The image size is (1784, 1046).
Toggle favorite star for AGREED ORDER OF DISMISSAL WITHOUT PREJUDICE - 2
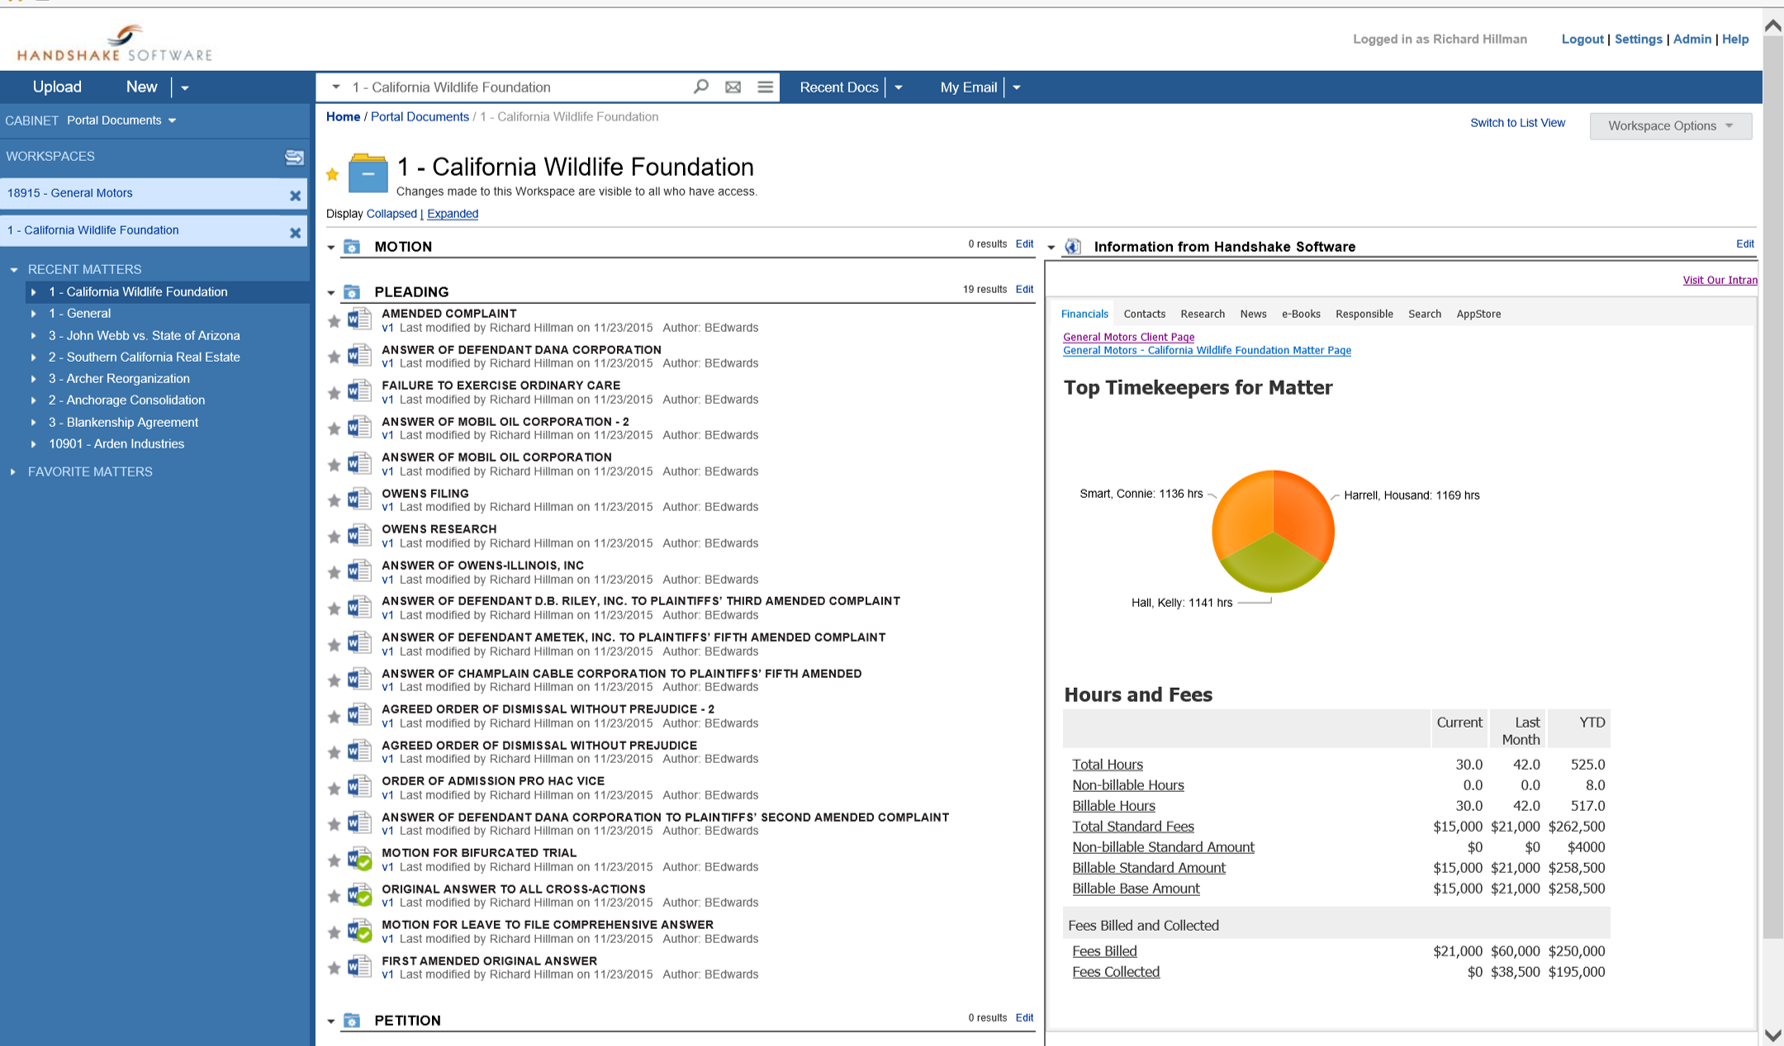pyautogui.click(x=334, y=718)
